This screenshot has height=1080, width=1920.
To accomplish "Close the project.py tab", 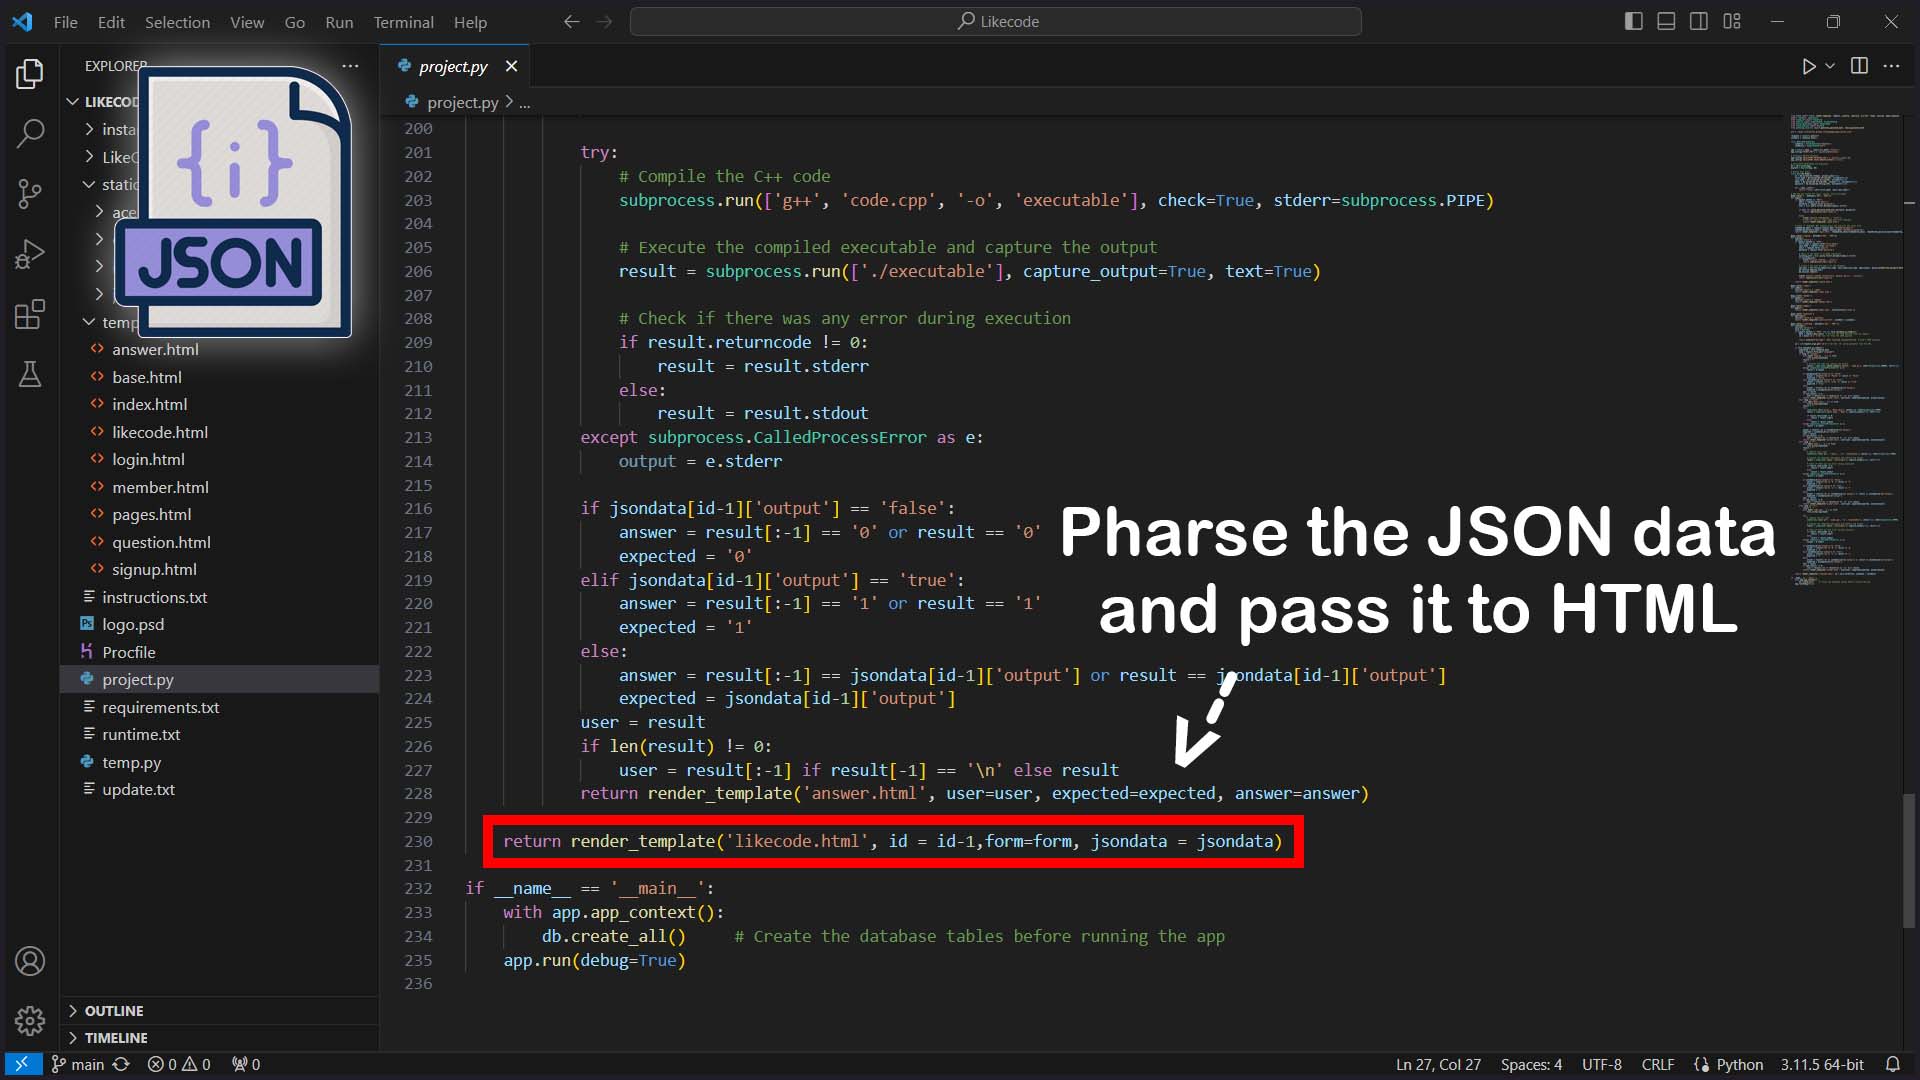I will coord(511,66).
